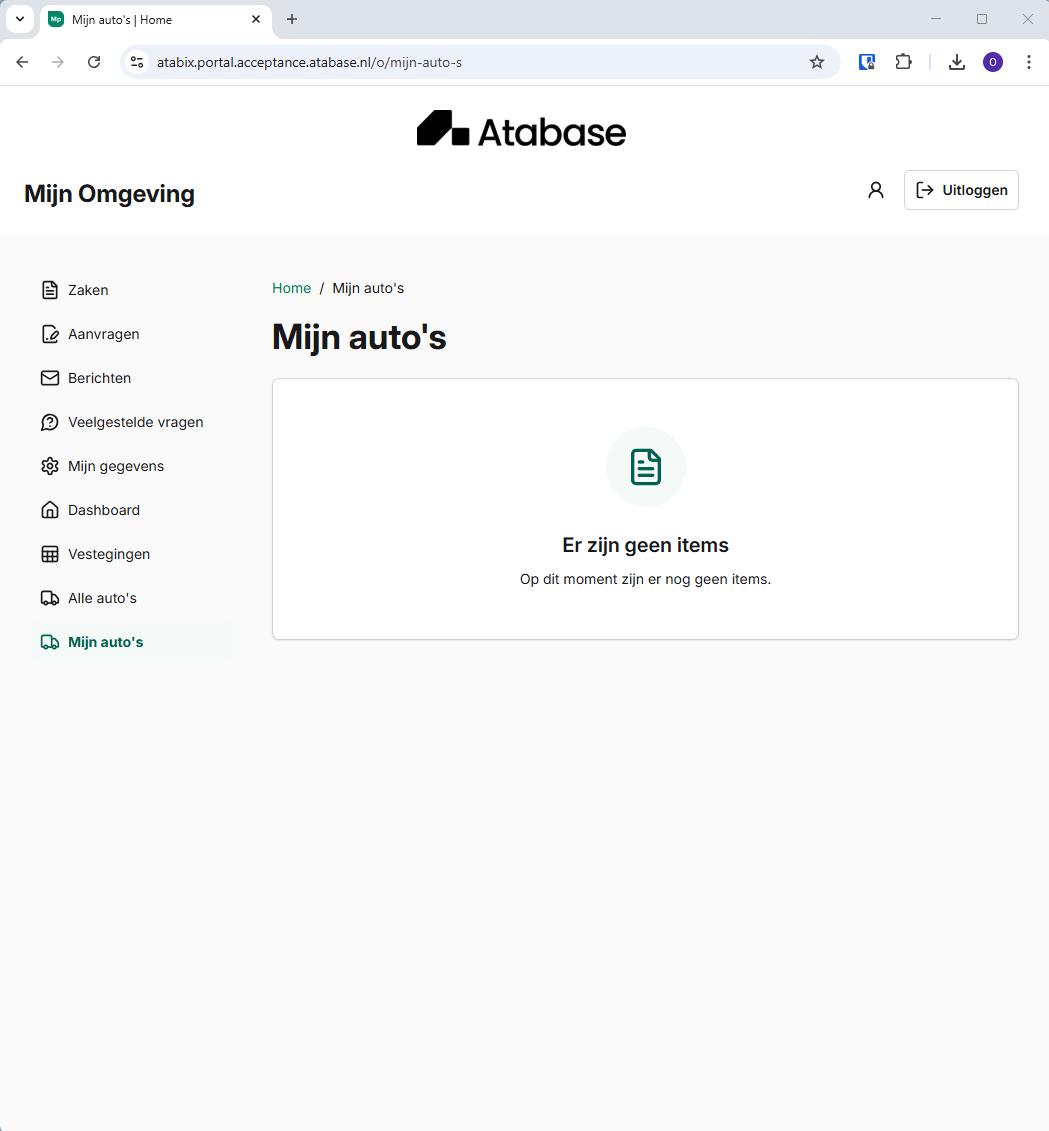Select Mijn auto's in the sidebar
The image size is (1049, 1131).
point(132,642)
